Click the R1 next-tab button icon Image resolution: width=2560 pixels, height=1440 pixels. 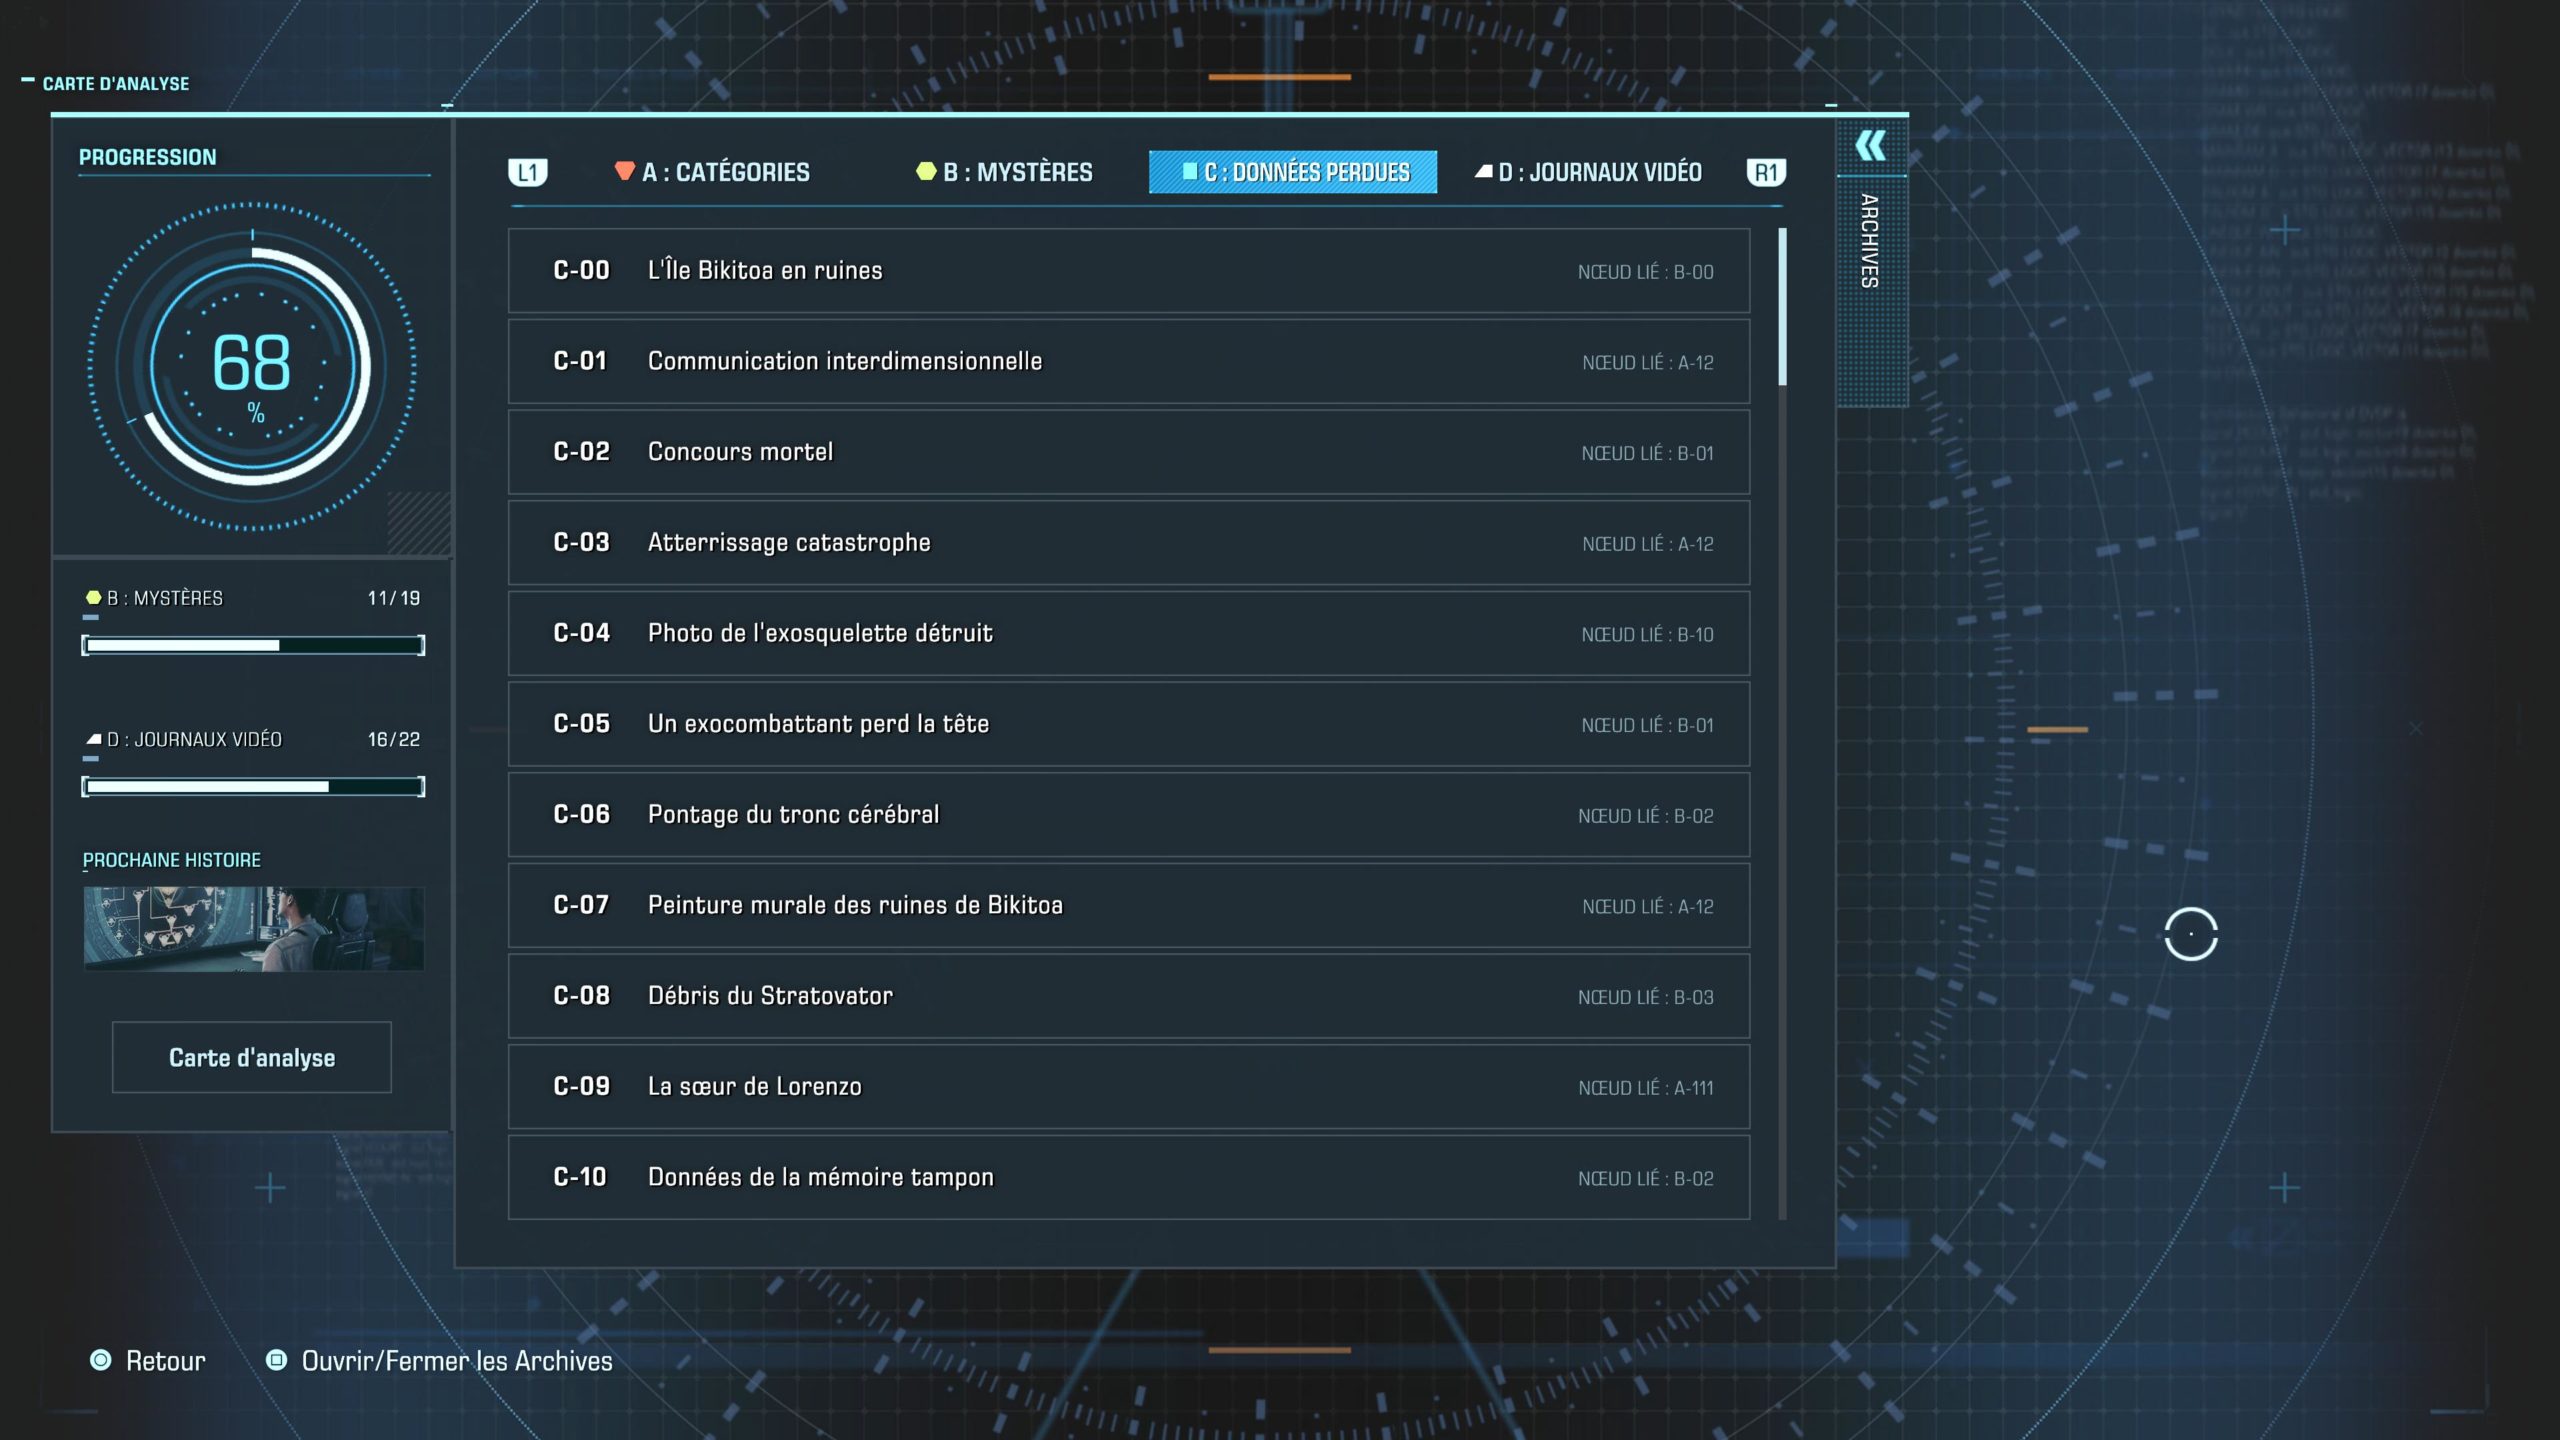(1766, 172)
